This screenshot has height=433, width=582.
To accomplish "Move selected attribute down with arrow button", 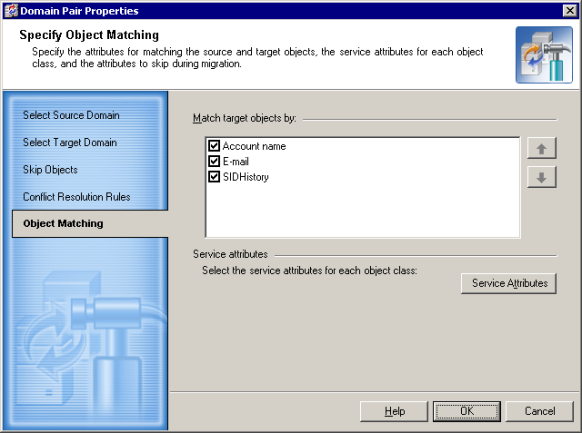I will pyautogui.click(x=542, y=177).
